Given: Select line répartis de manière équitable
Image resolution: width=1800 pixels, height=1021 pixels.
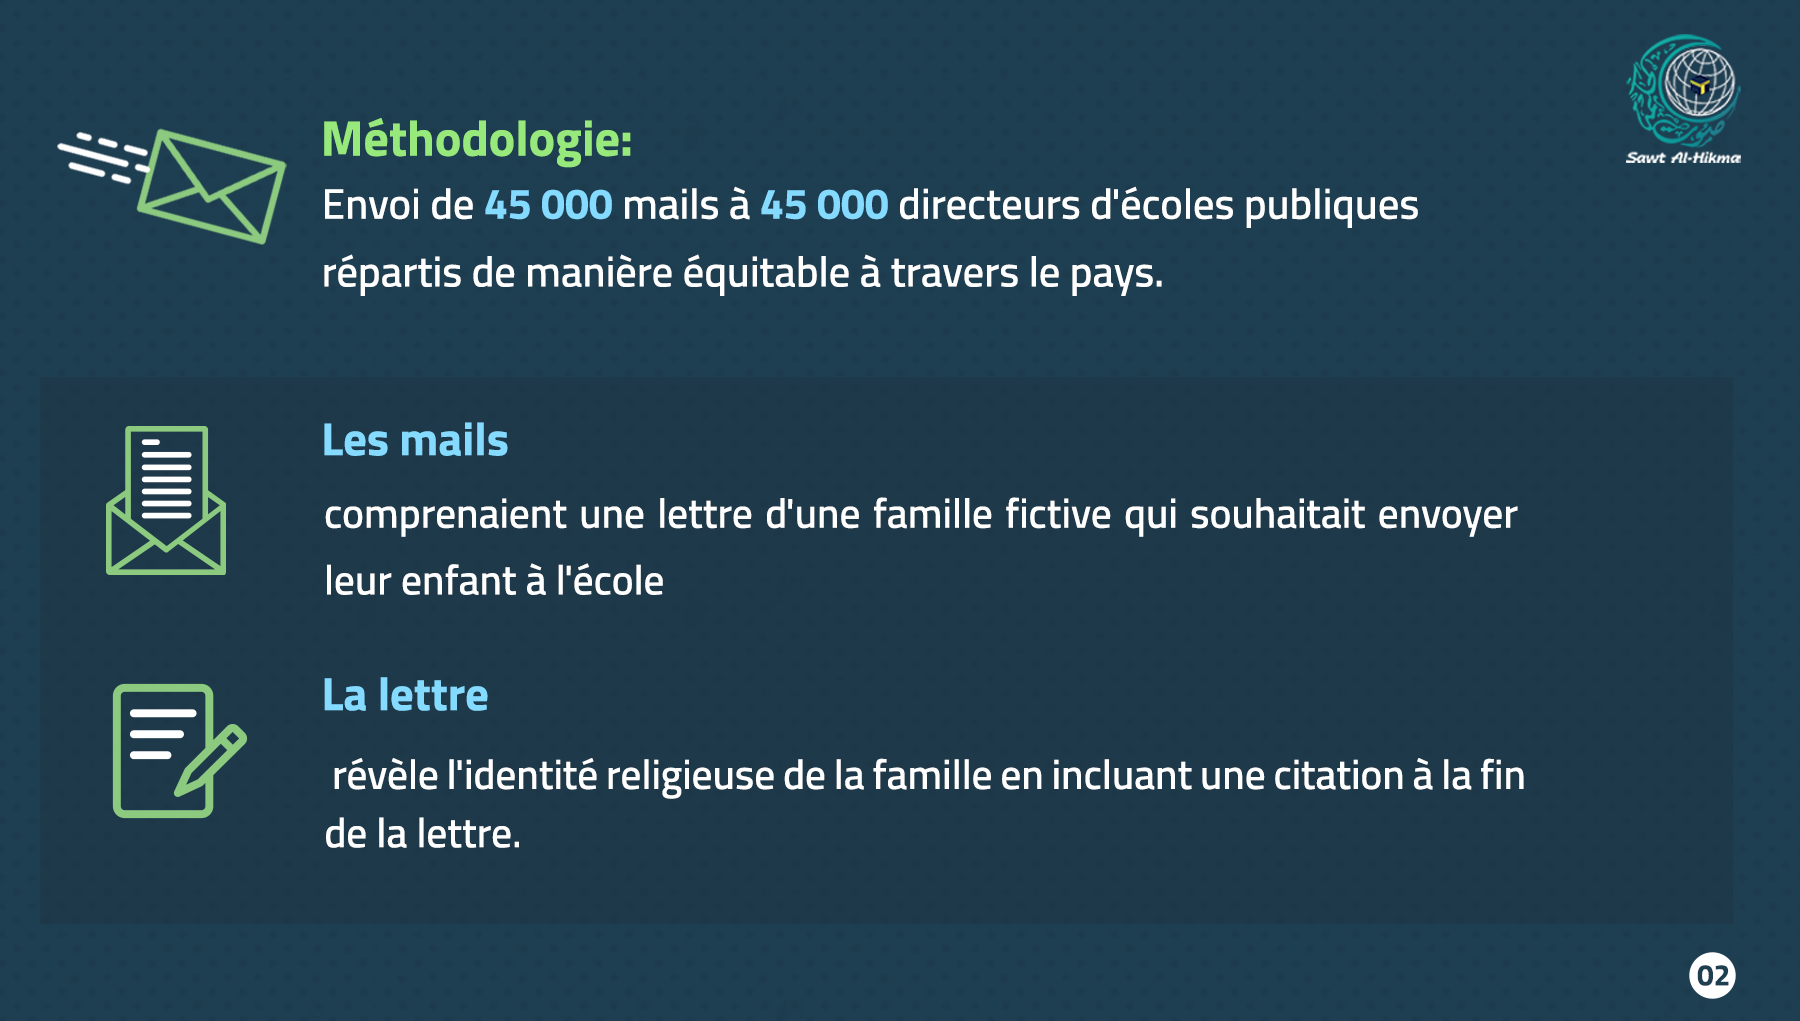Looking at the screenshot, I should 743,273.
